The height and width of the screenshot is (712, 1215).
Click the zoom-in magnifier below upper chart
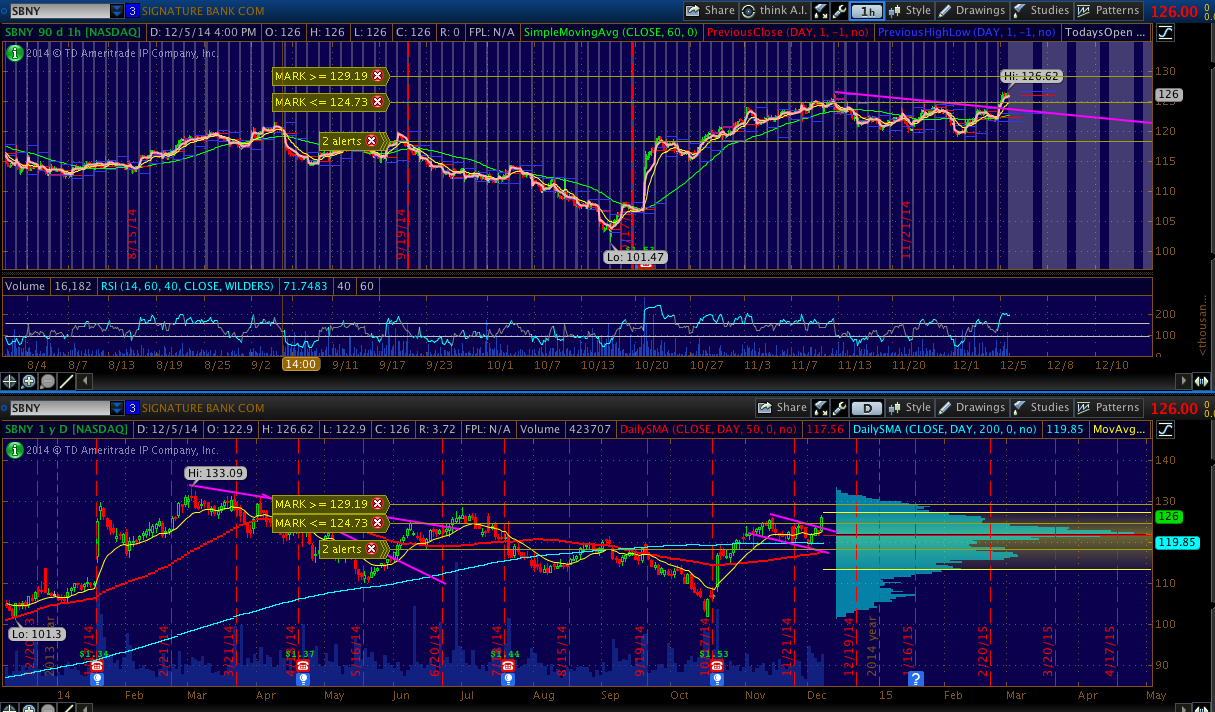point(30,380)
